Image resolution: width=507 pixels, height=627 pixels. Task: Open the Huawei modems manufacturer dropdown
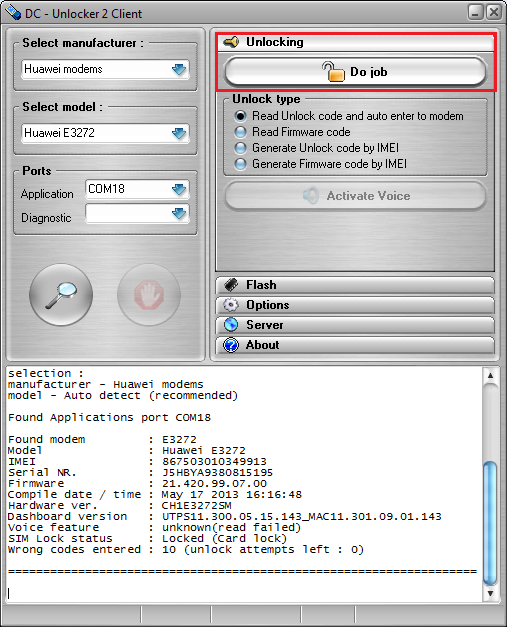[105, 69]
